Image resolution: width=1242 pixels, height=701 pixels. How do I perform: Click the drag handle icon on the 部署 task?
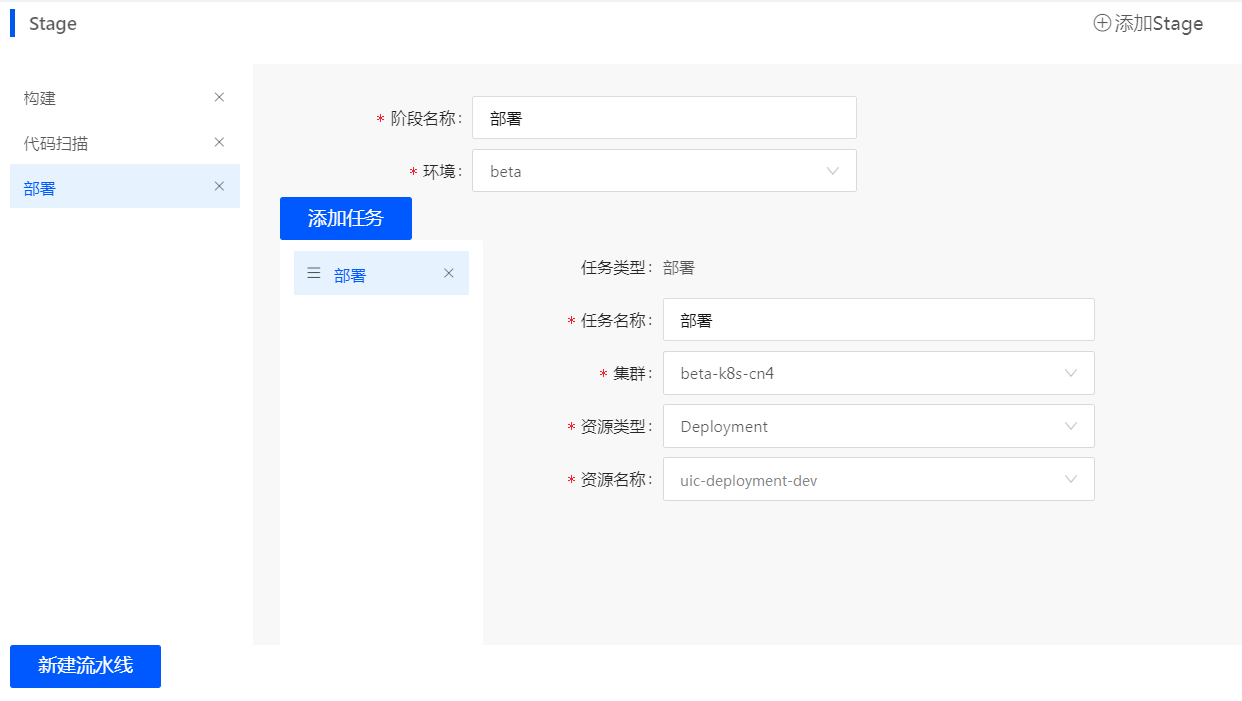pyautogui.click(x=313, y=272)
